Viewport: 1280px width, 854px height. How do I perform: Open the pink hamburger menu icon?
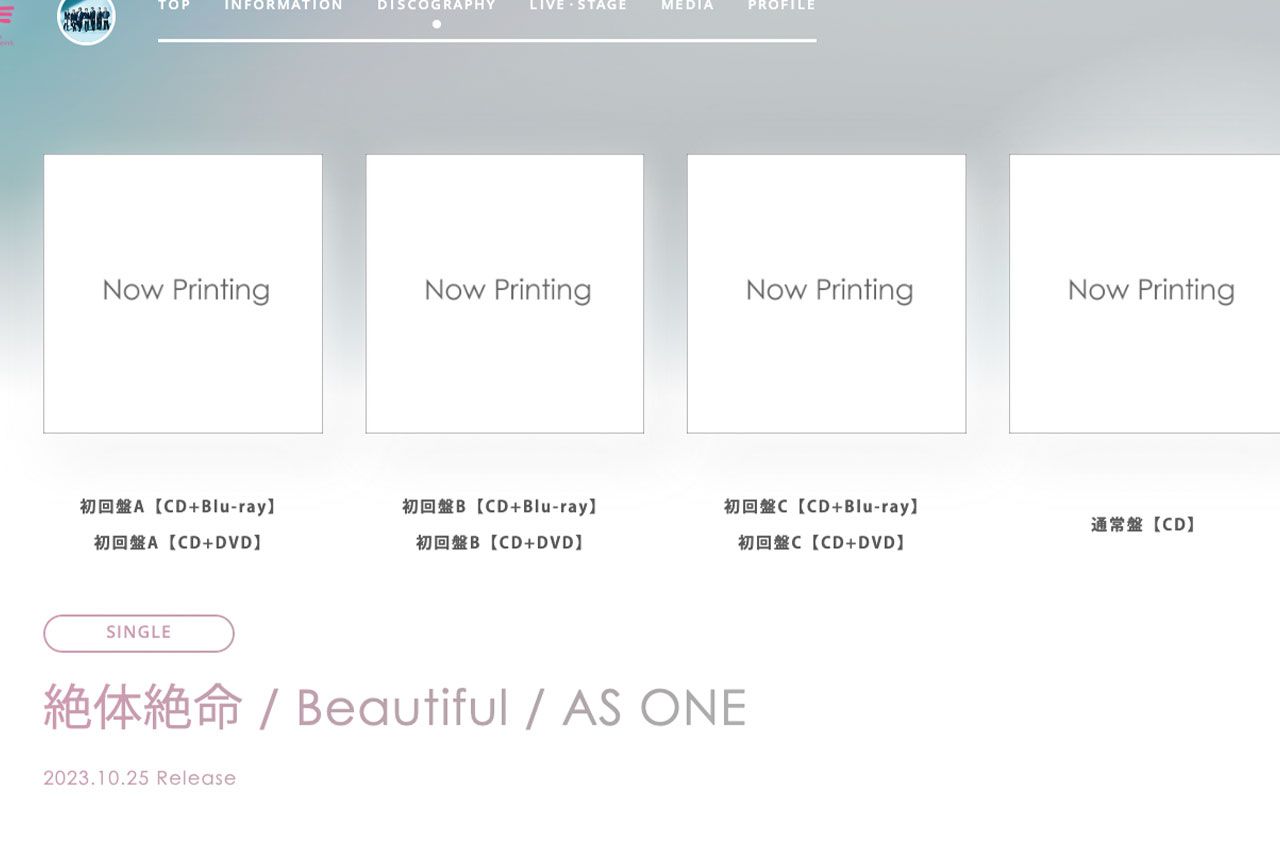(6, 15)
